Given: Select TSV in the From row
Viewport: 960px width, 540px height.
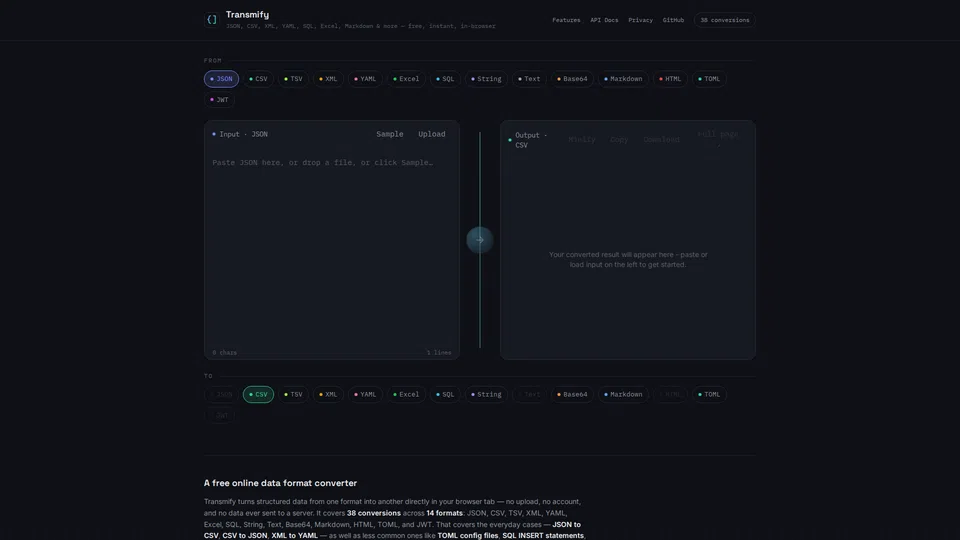Looking at the screenshot, I should pos(293,79).
